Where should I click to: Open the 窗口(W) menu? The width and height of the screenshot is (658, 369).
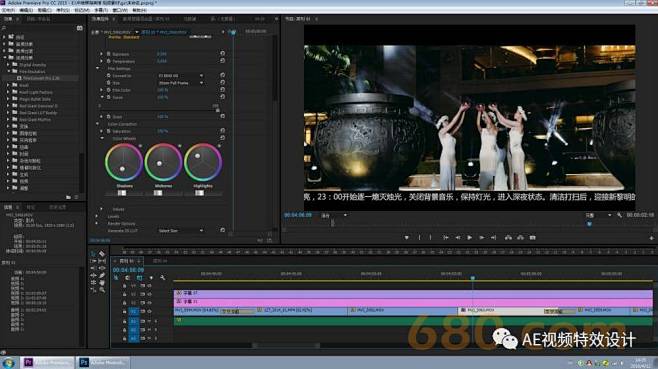[120, 10]
